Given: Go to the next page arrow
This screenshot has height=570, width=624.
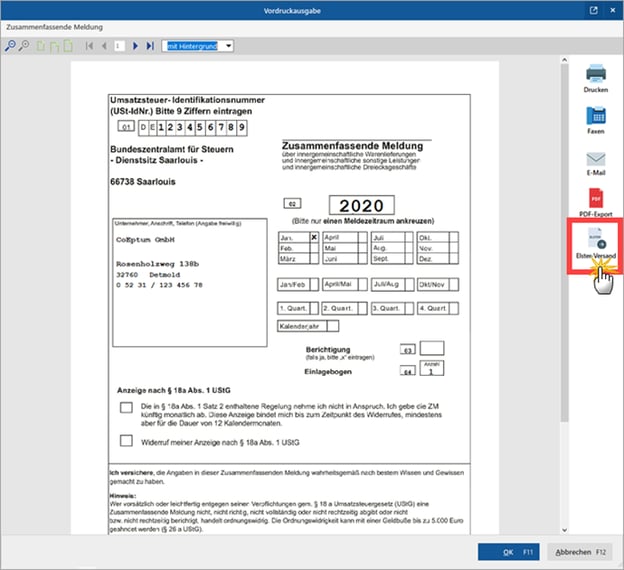Looking at the screenshot, I should [x=137, y=46].
